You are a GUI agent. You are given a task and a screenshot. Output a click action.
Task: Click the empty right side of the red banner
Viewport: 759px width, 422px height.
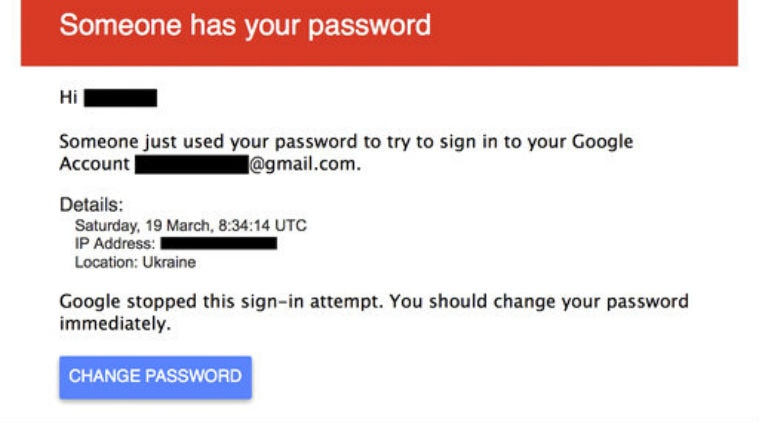600,28
